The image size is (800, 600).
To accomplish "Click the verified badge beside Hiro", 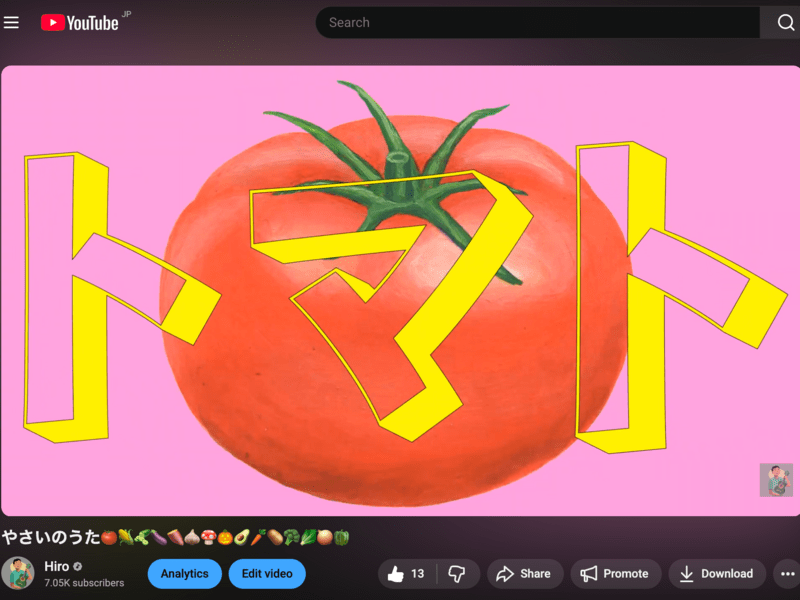I will point(78,566).
